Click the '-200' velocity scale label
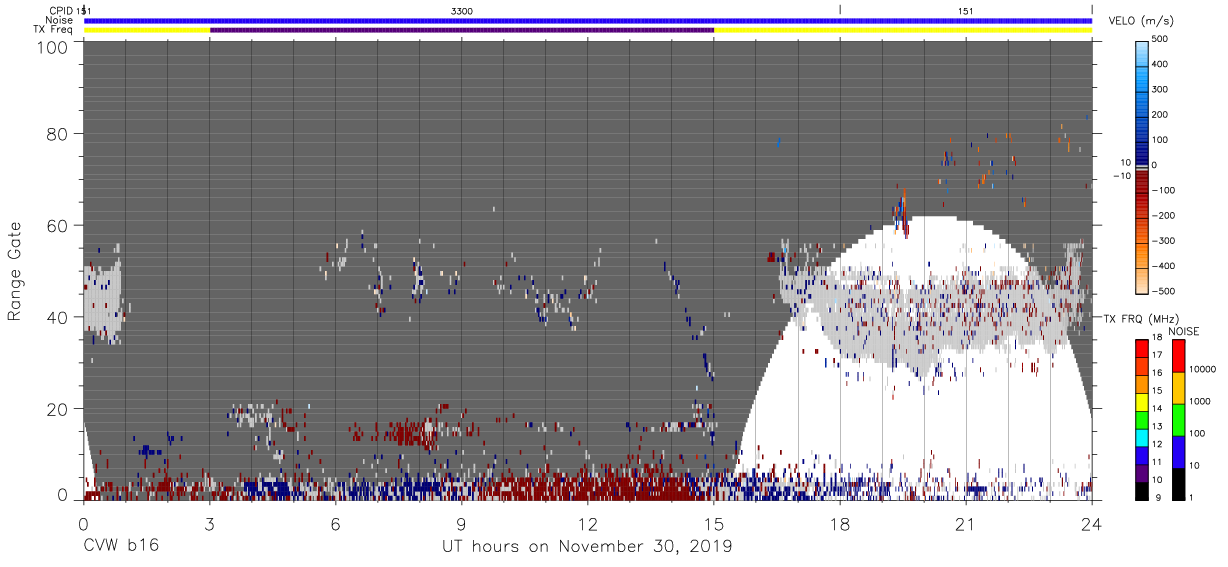The height and width of the screenshot is (567, 1228). tap(1164, 216)
